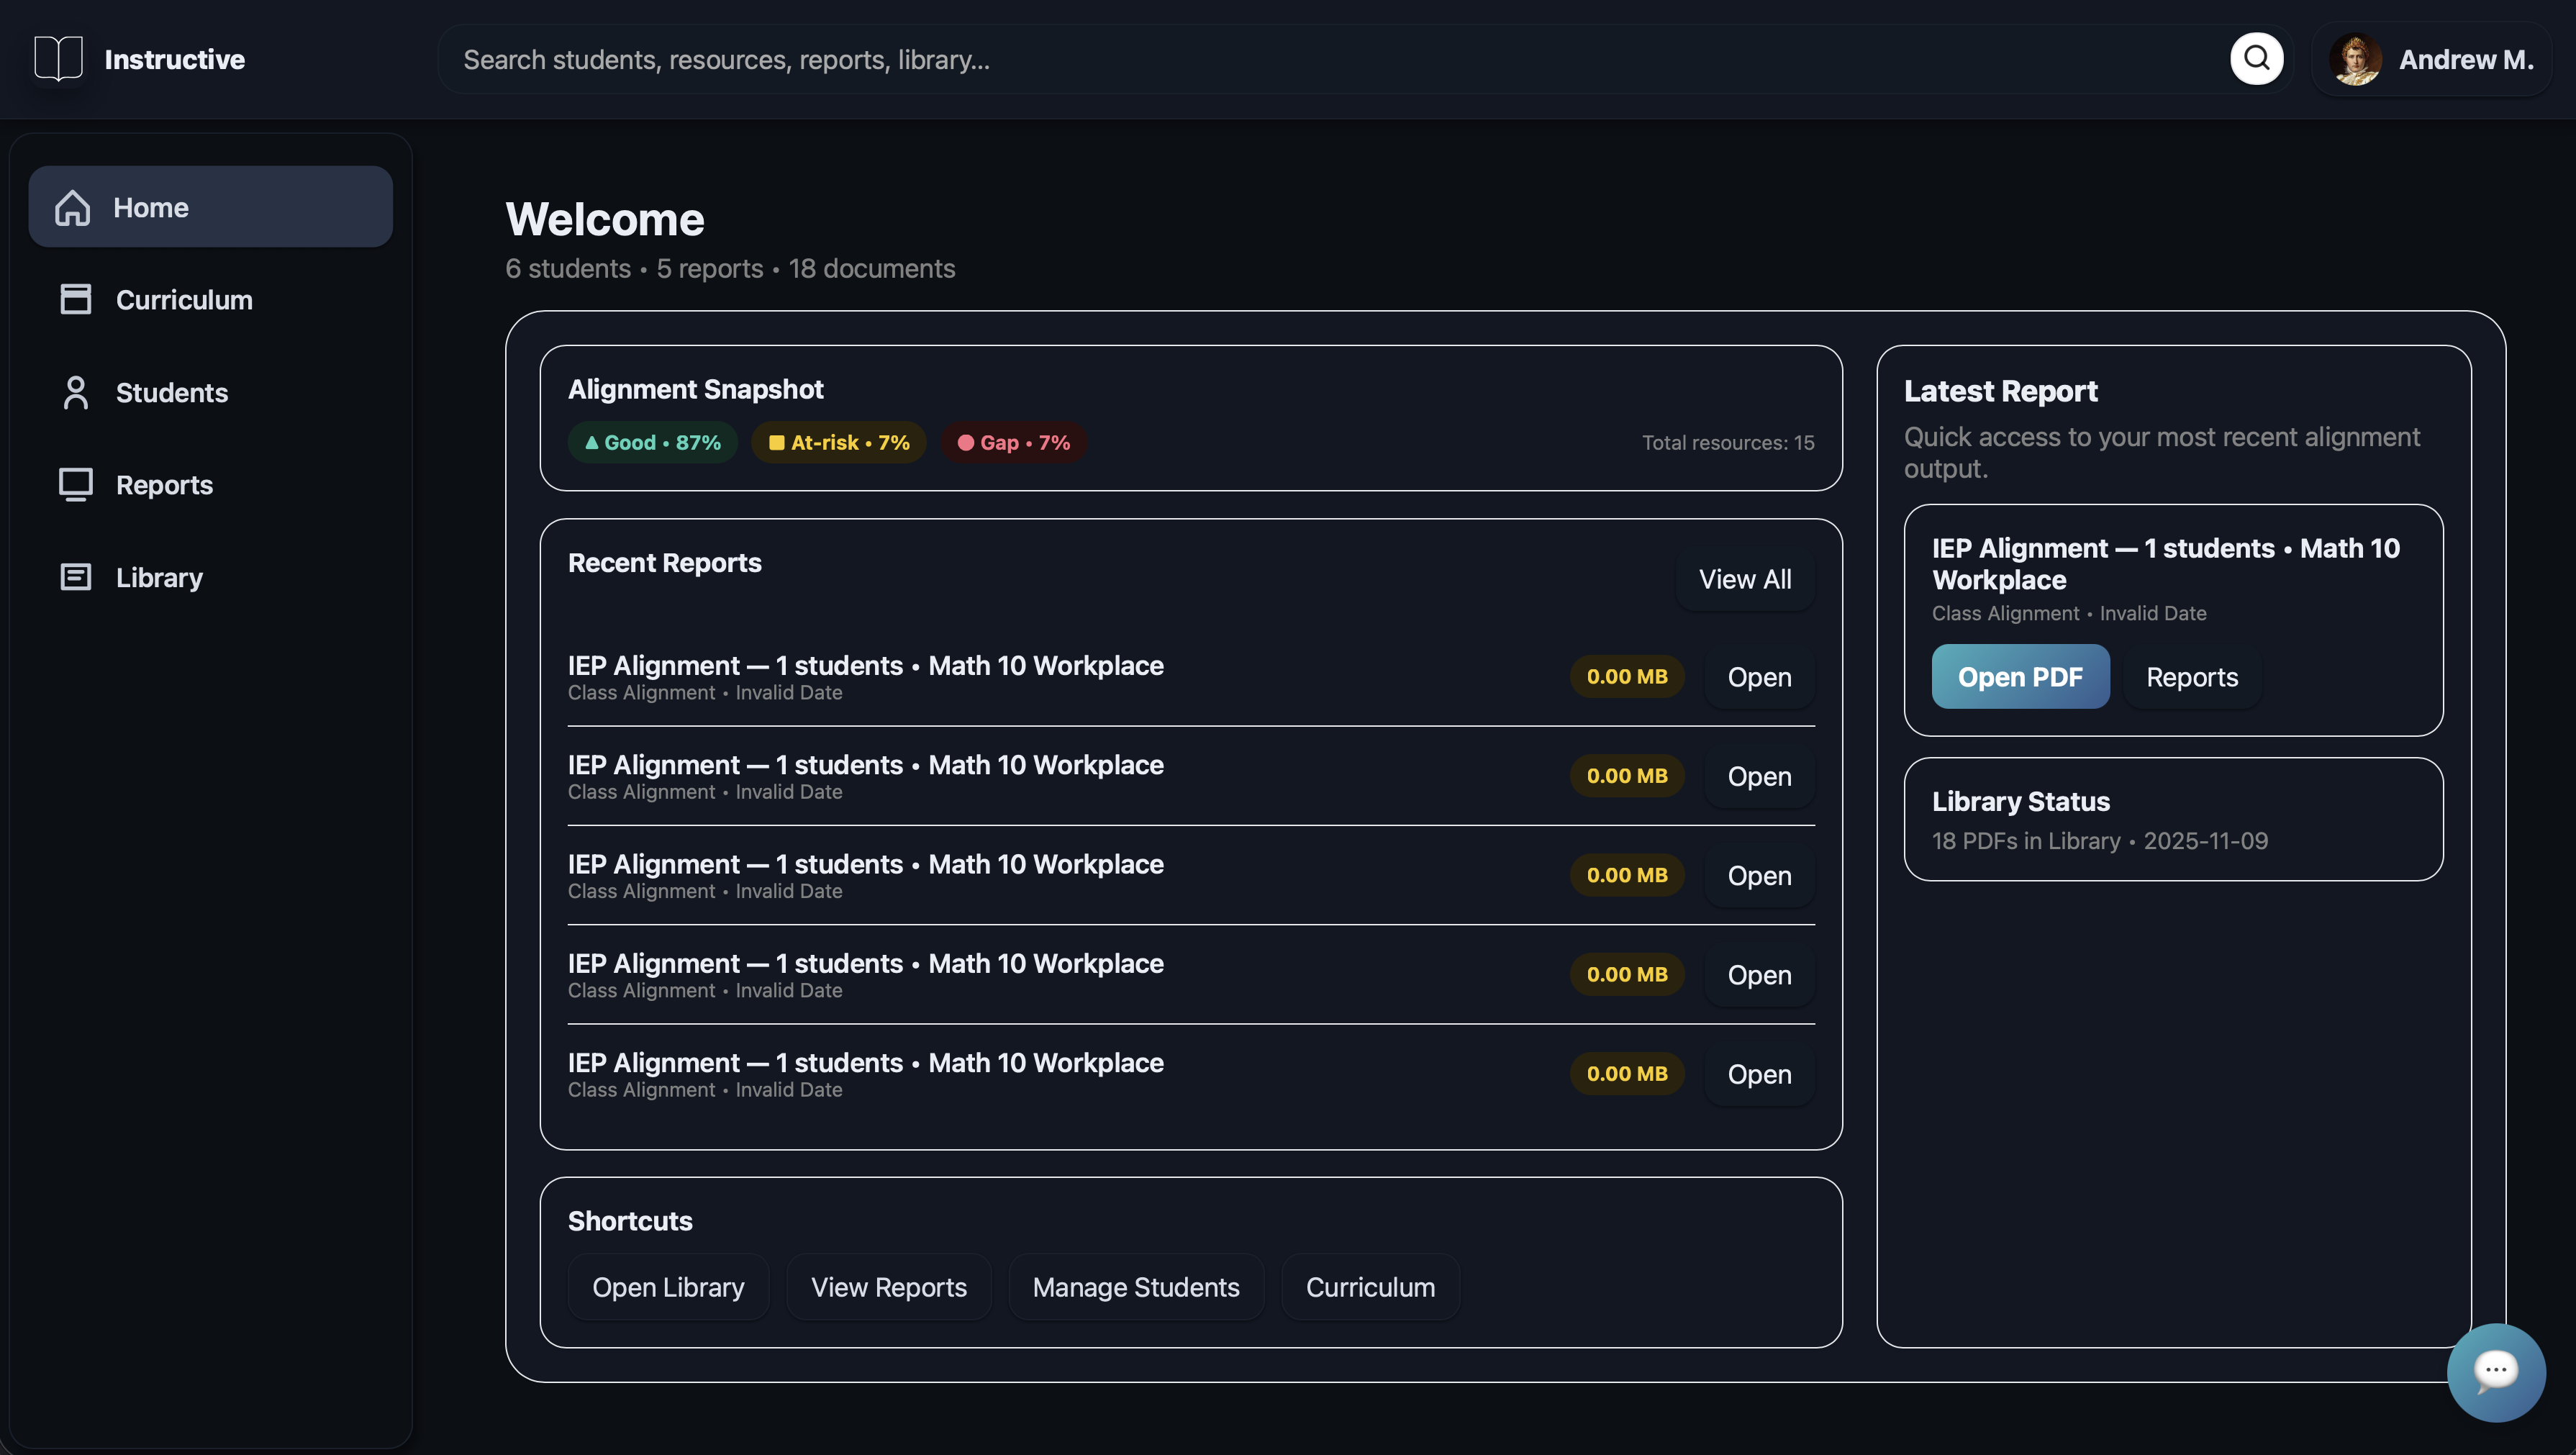
Task: Click the Reports monitor icon
Action: pos(75,484)
